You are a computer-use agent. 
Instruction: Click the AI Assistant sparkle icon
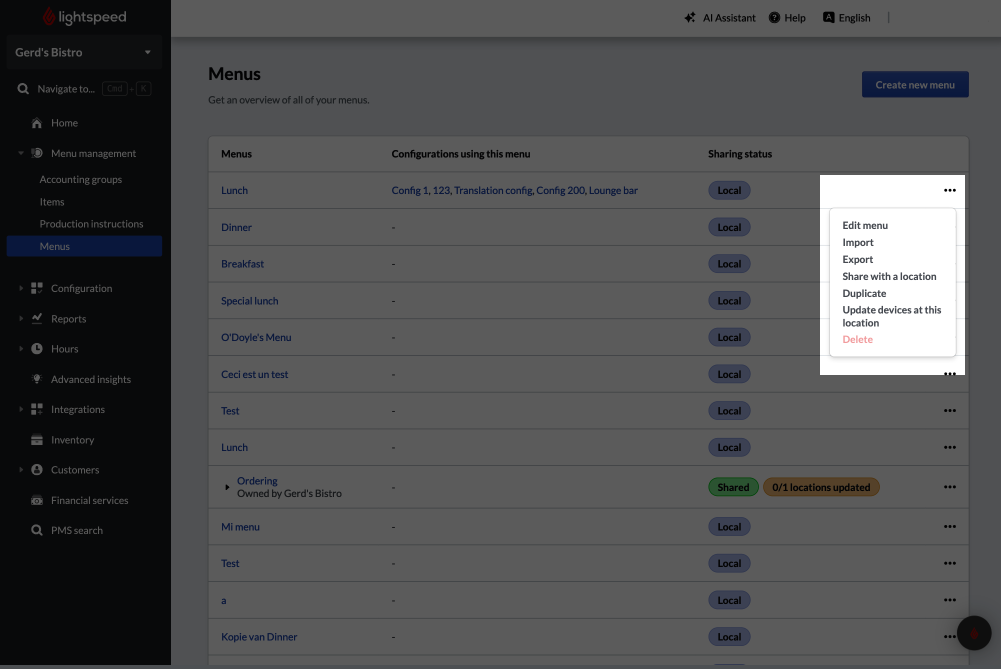tap(690, 18)
